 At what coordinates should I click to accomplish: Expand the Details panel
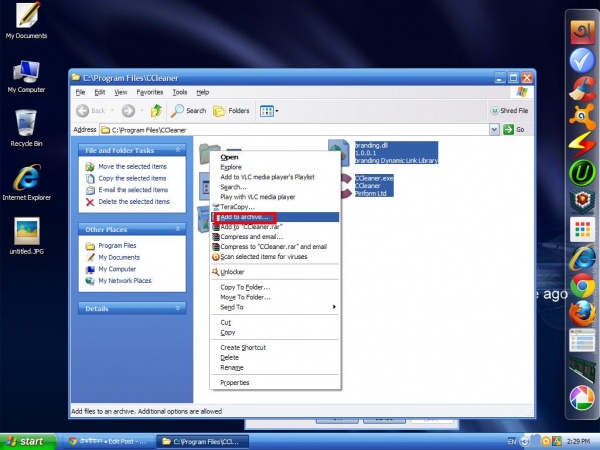tap(178, 308)
